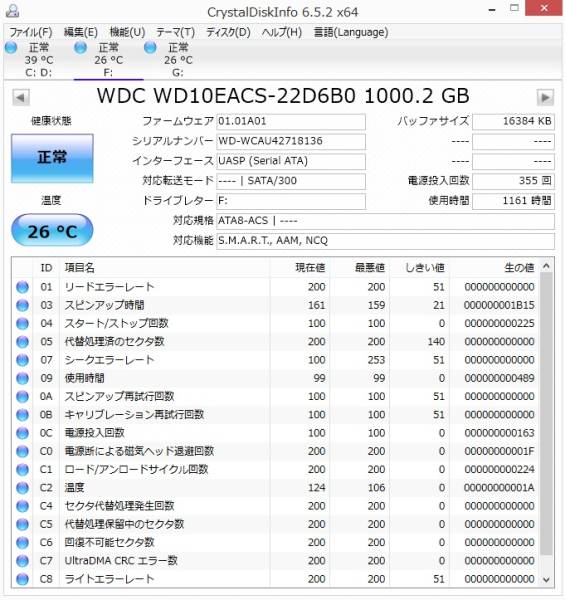The image size is (565, 600).
Task: Click the 現在値 column header
Action: pos(300,267)
